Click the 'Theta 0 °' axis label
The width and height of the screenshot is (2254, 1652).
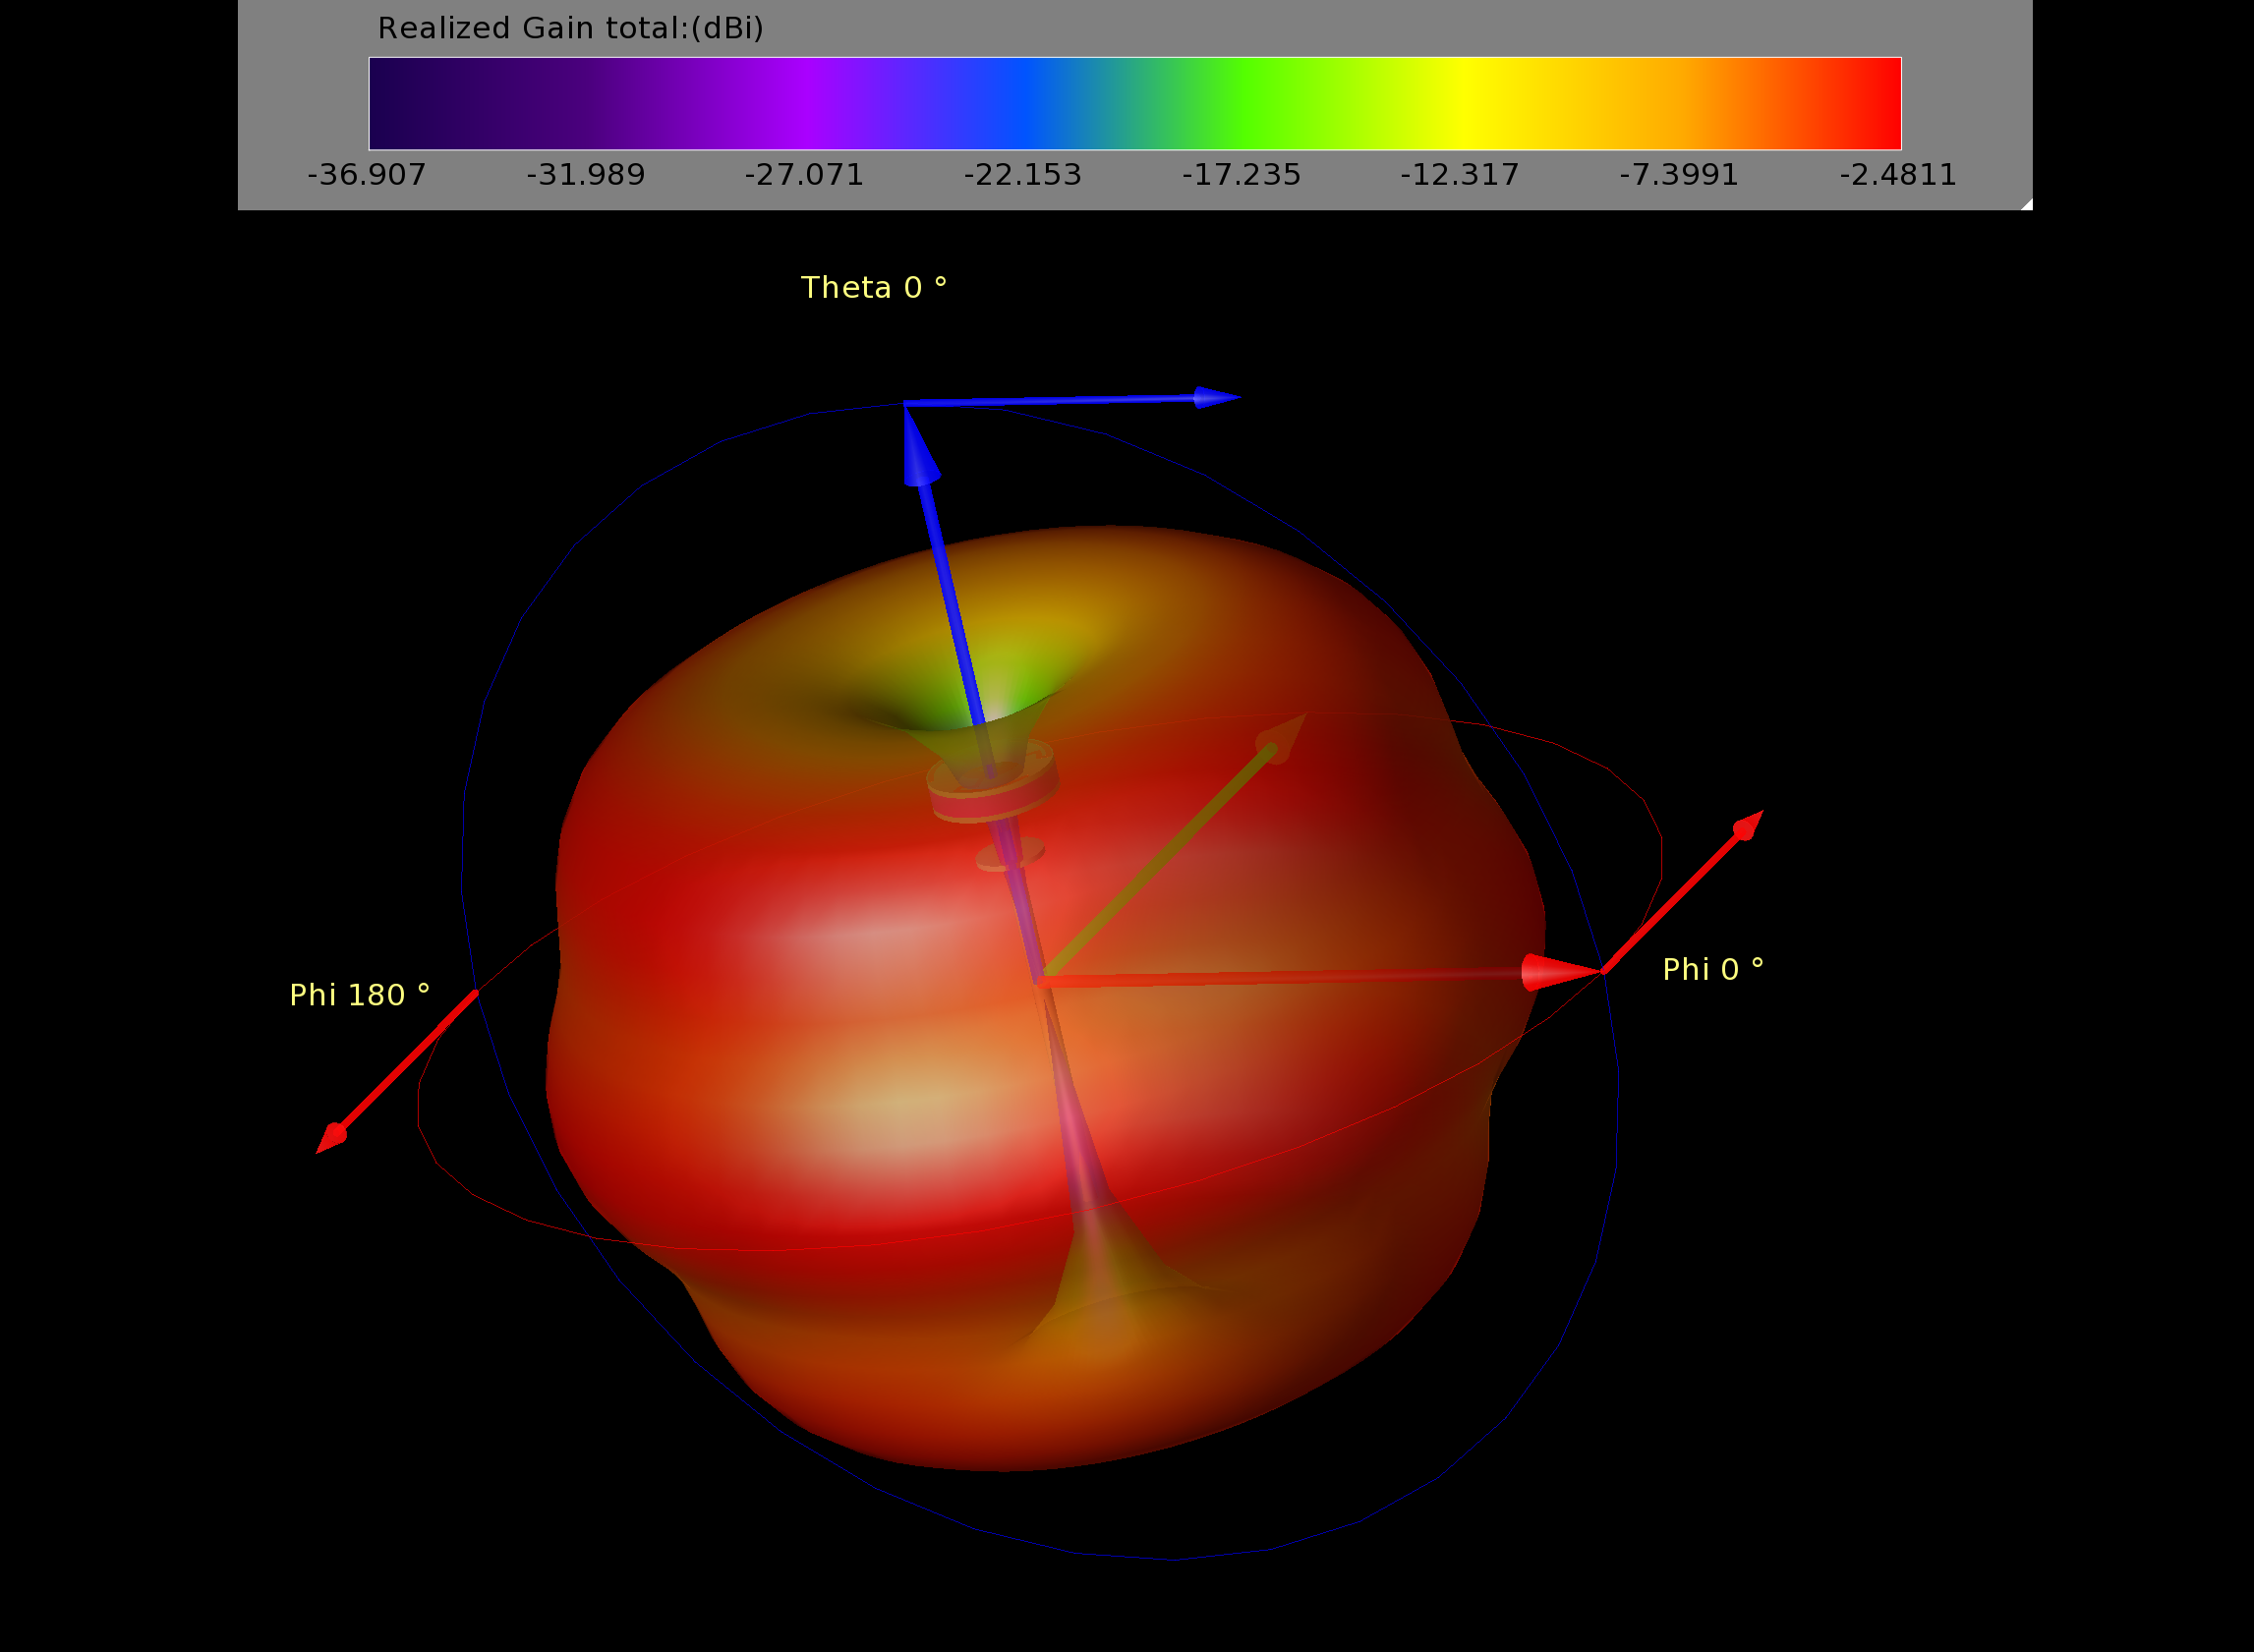[874, 287]
